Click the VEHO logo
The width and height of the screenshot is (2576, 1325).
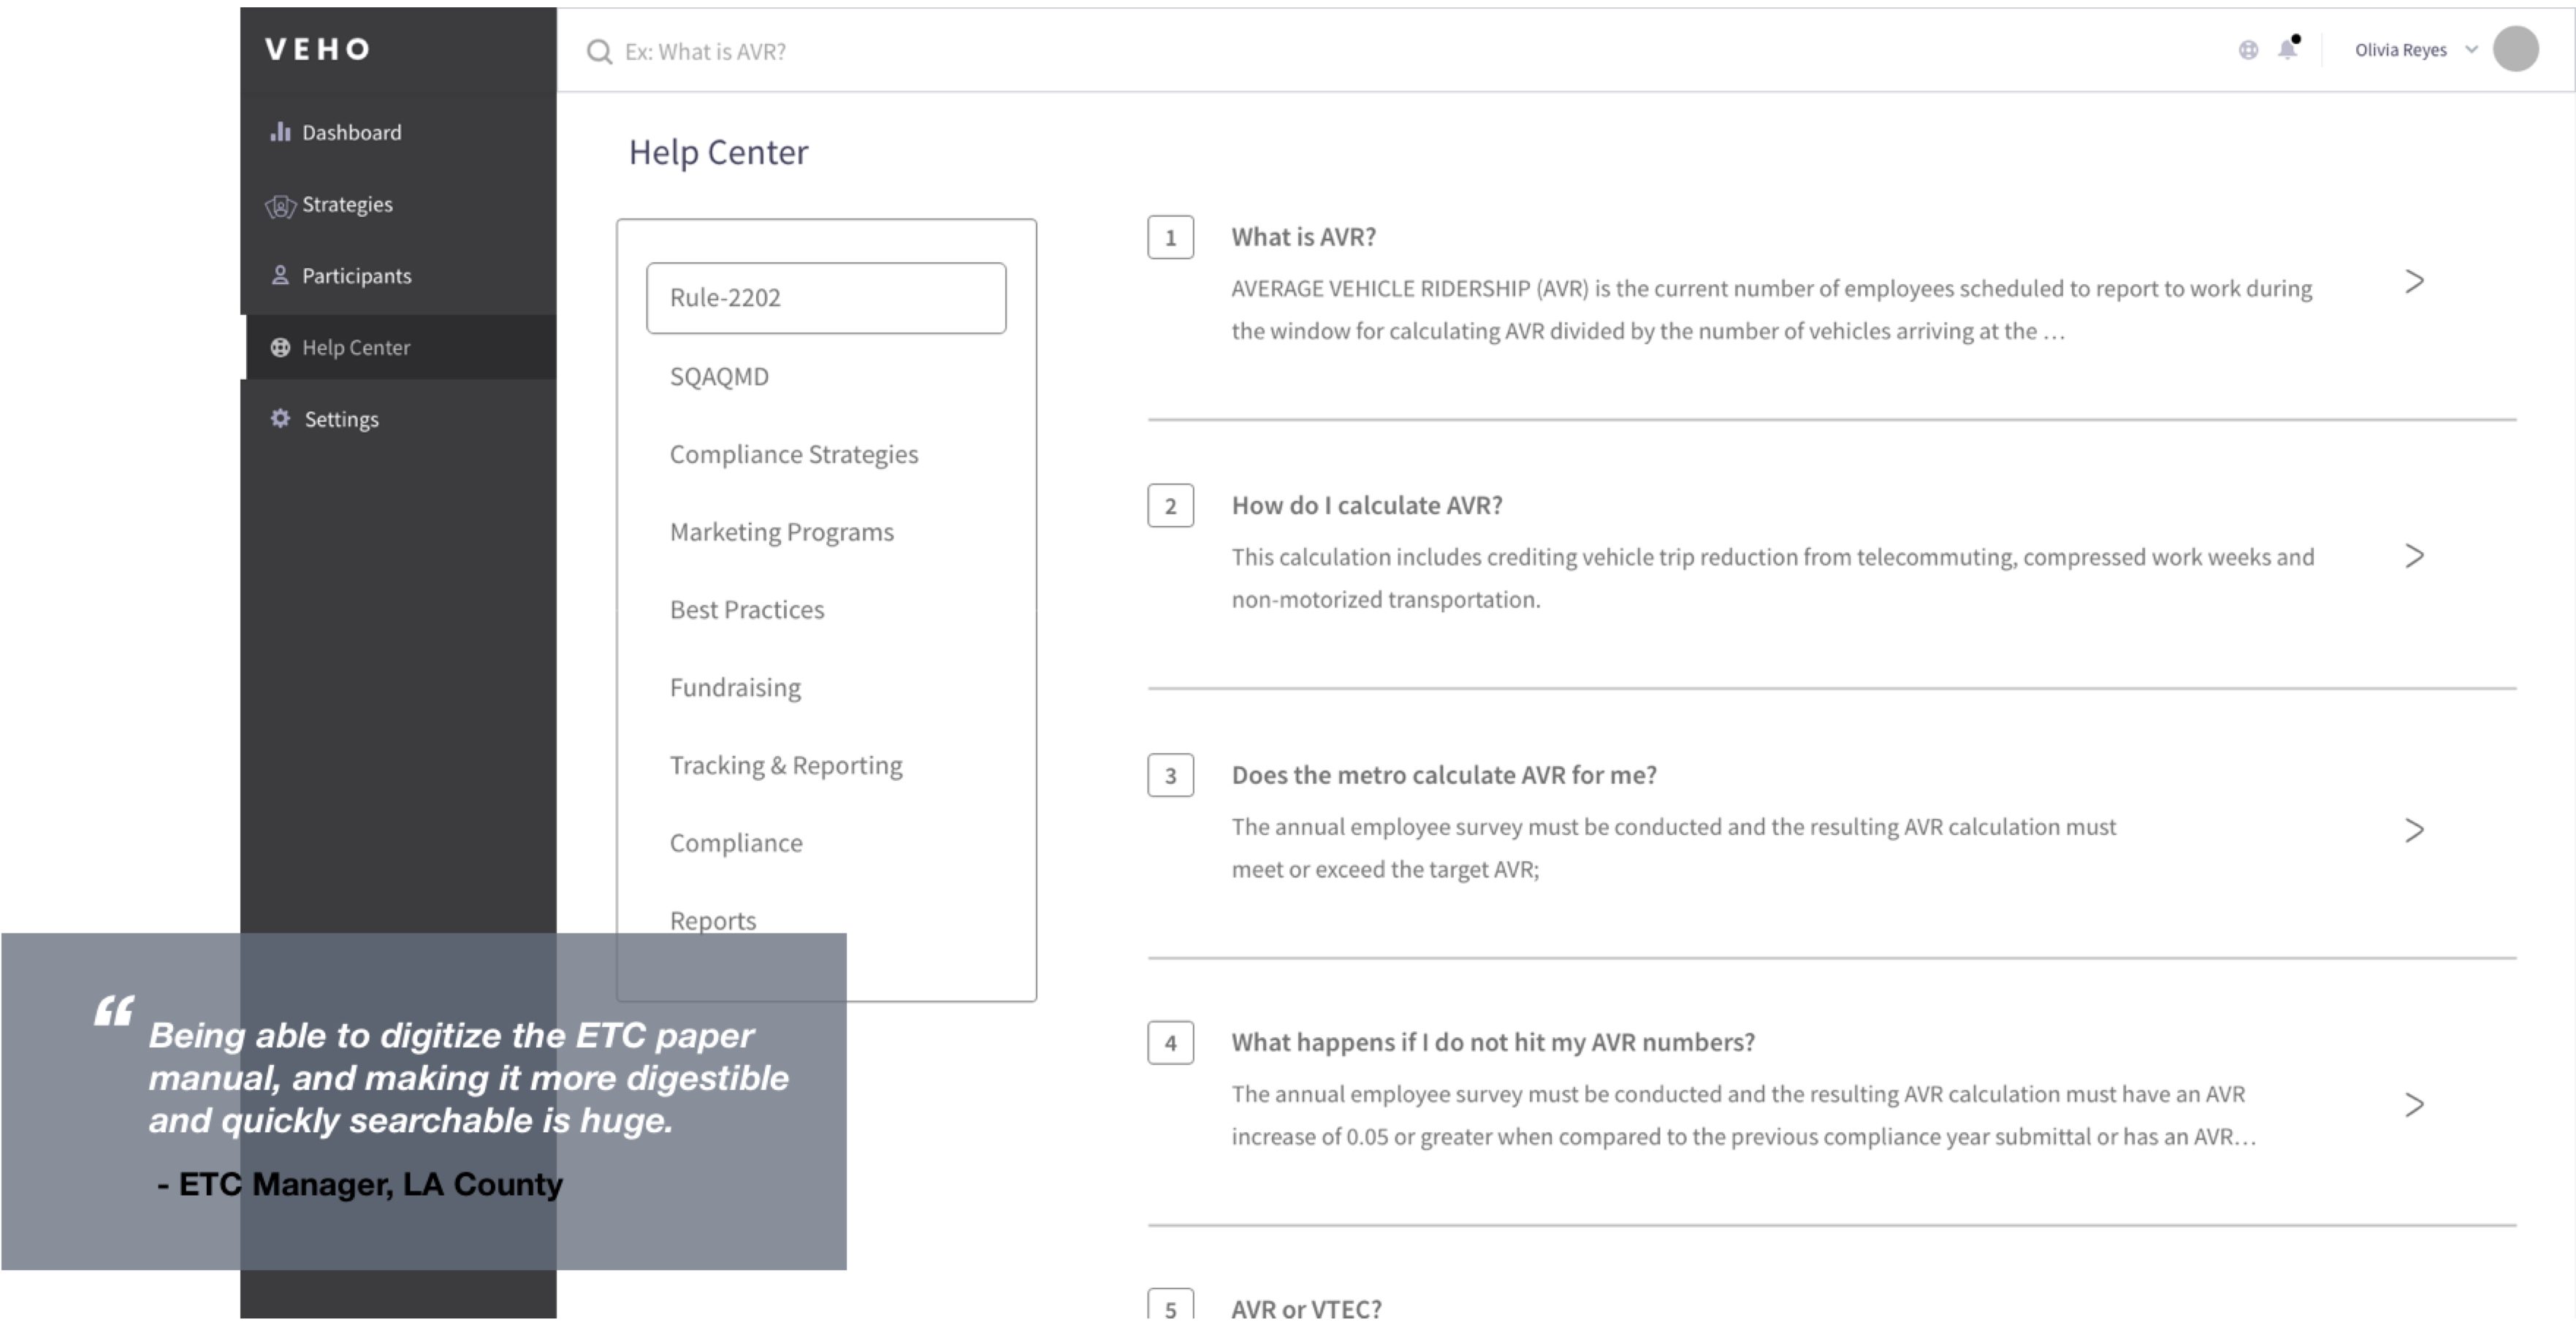click(x=318, y=49)
